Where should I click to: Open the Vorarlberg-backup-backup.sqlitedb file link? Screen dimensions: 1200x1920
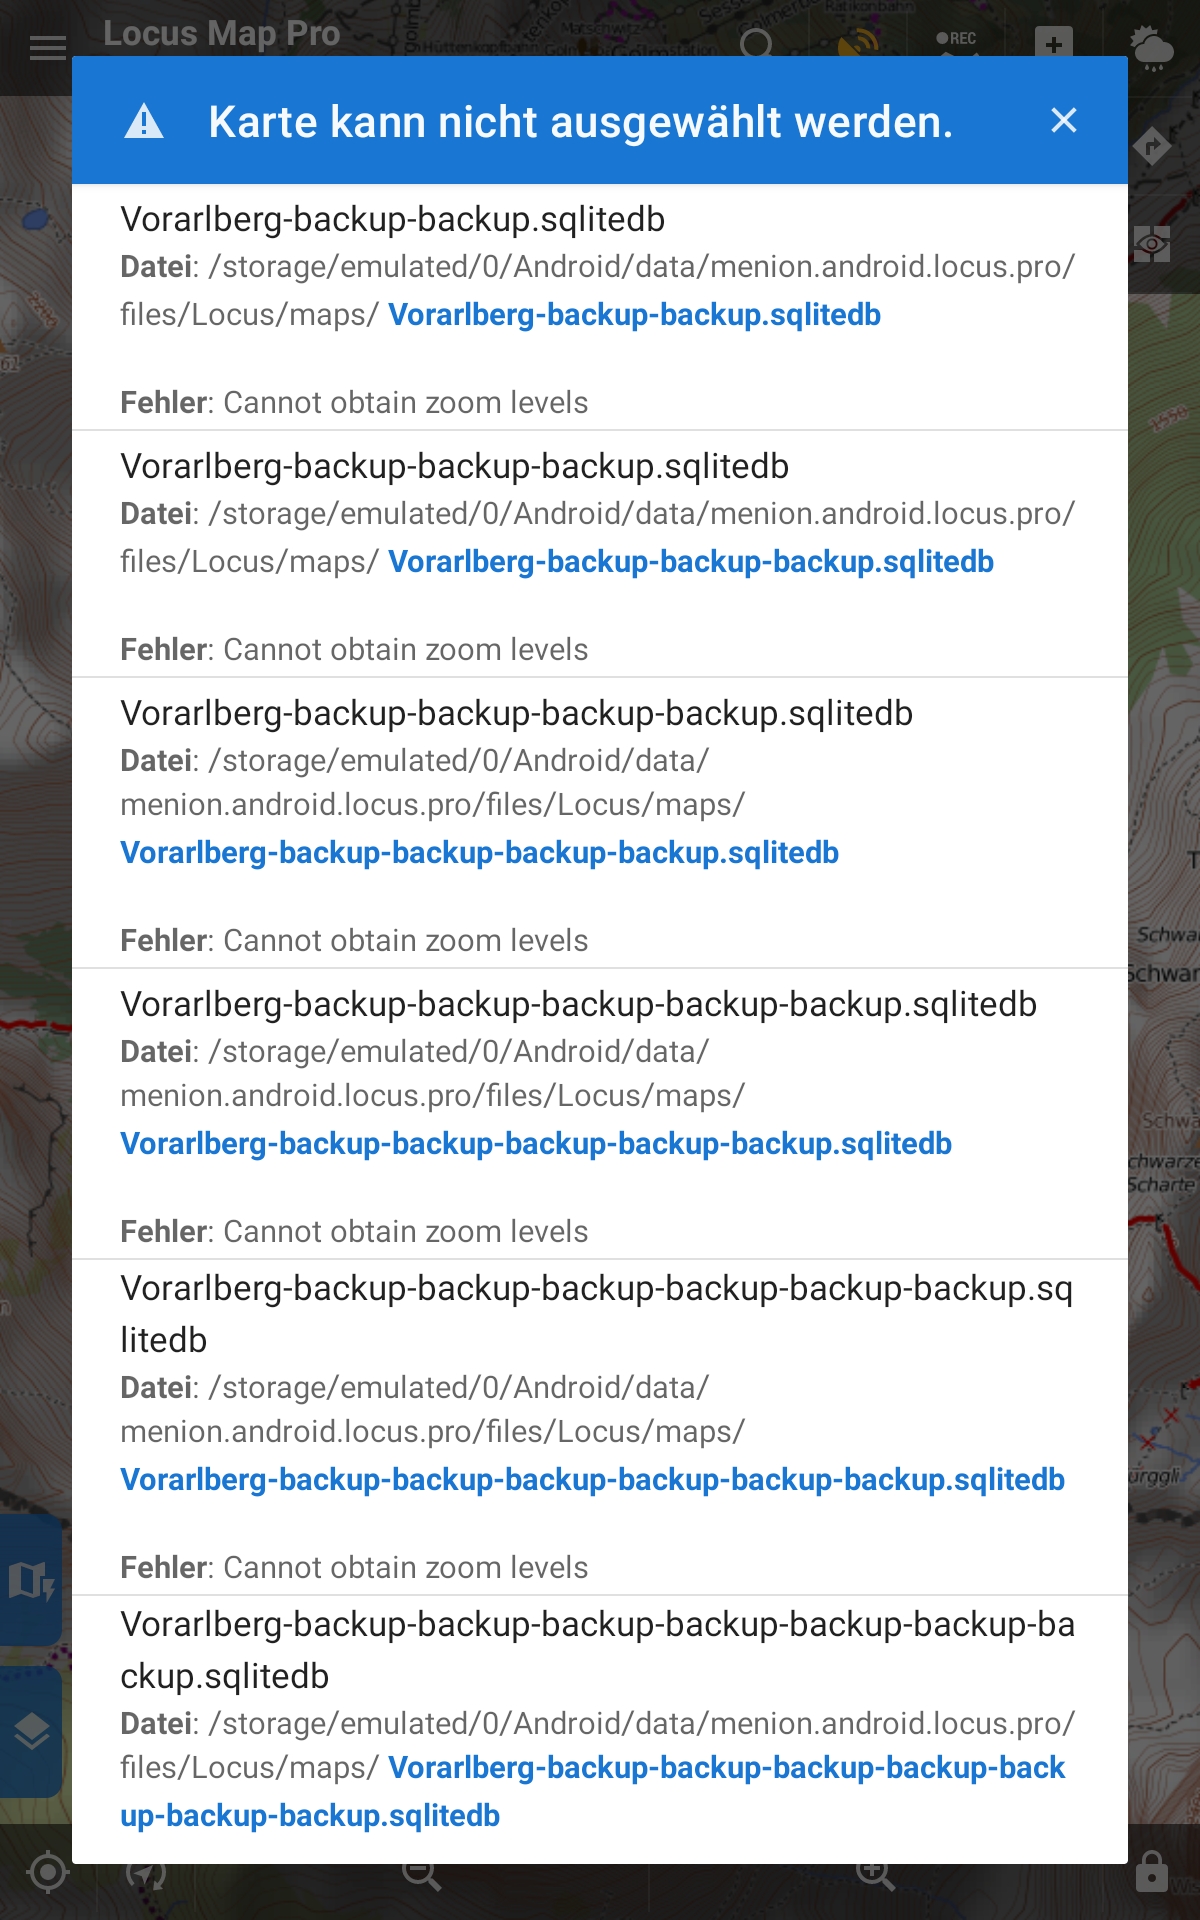pyautogui.click(x=634, y=315)
